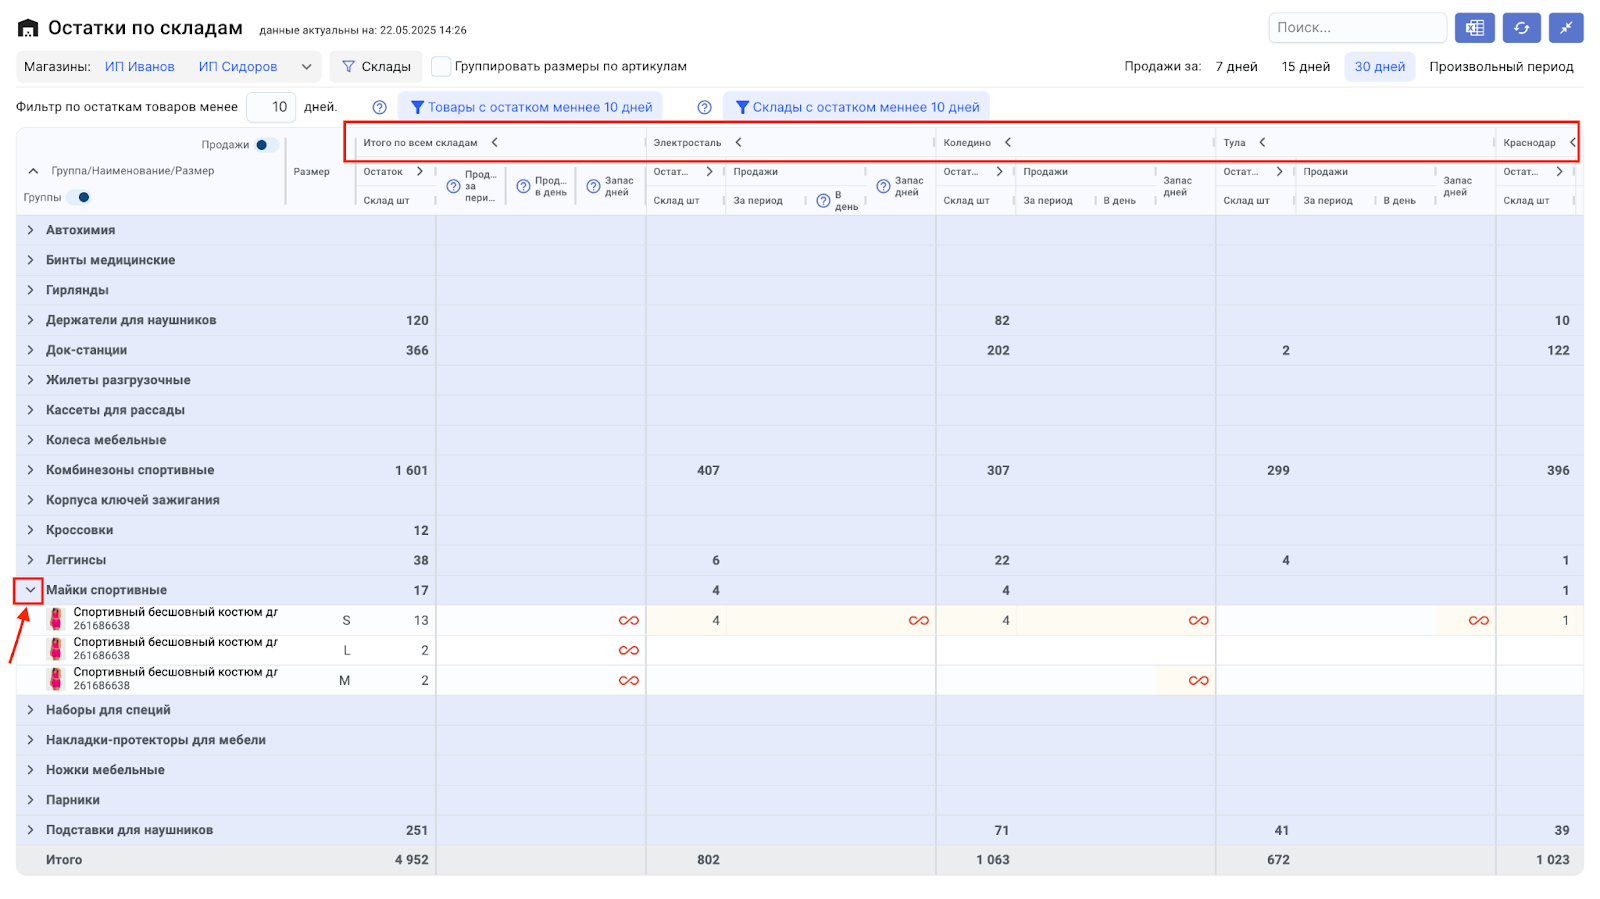Click the 'Поиск...' search field
Screen dimensions: 1600x899
pos(1356,28)
